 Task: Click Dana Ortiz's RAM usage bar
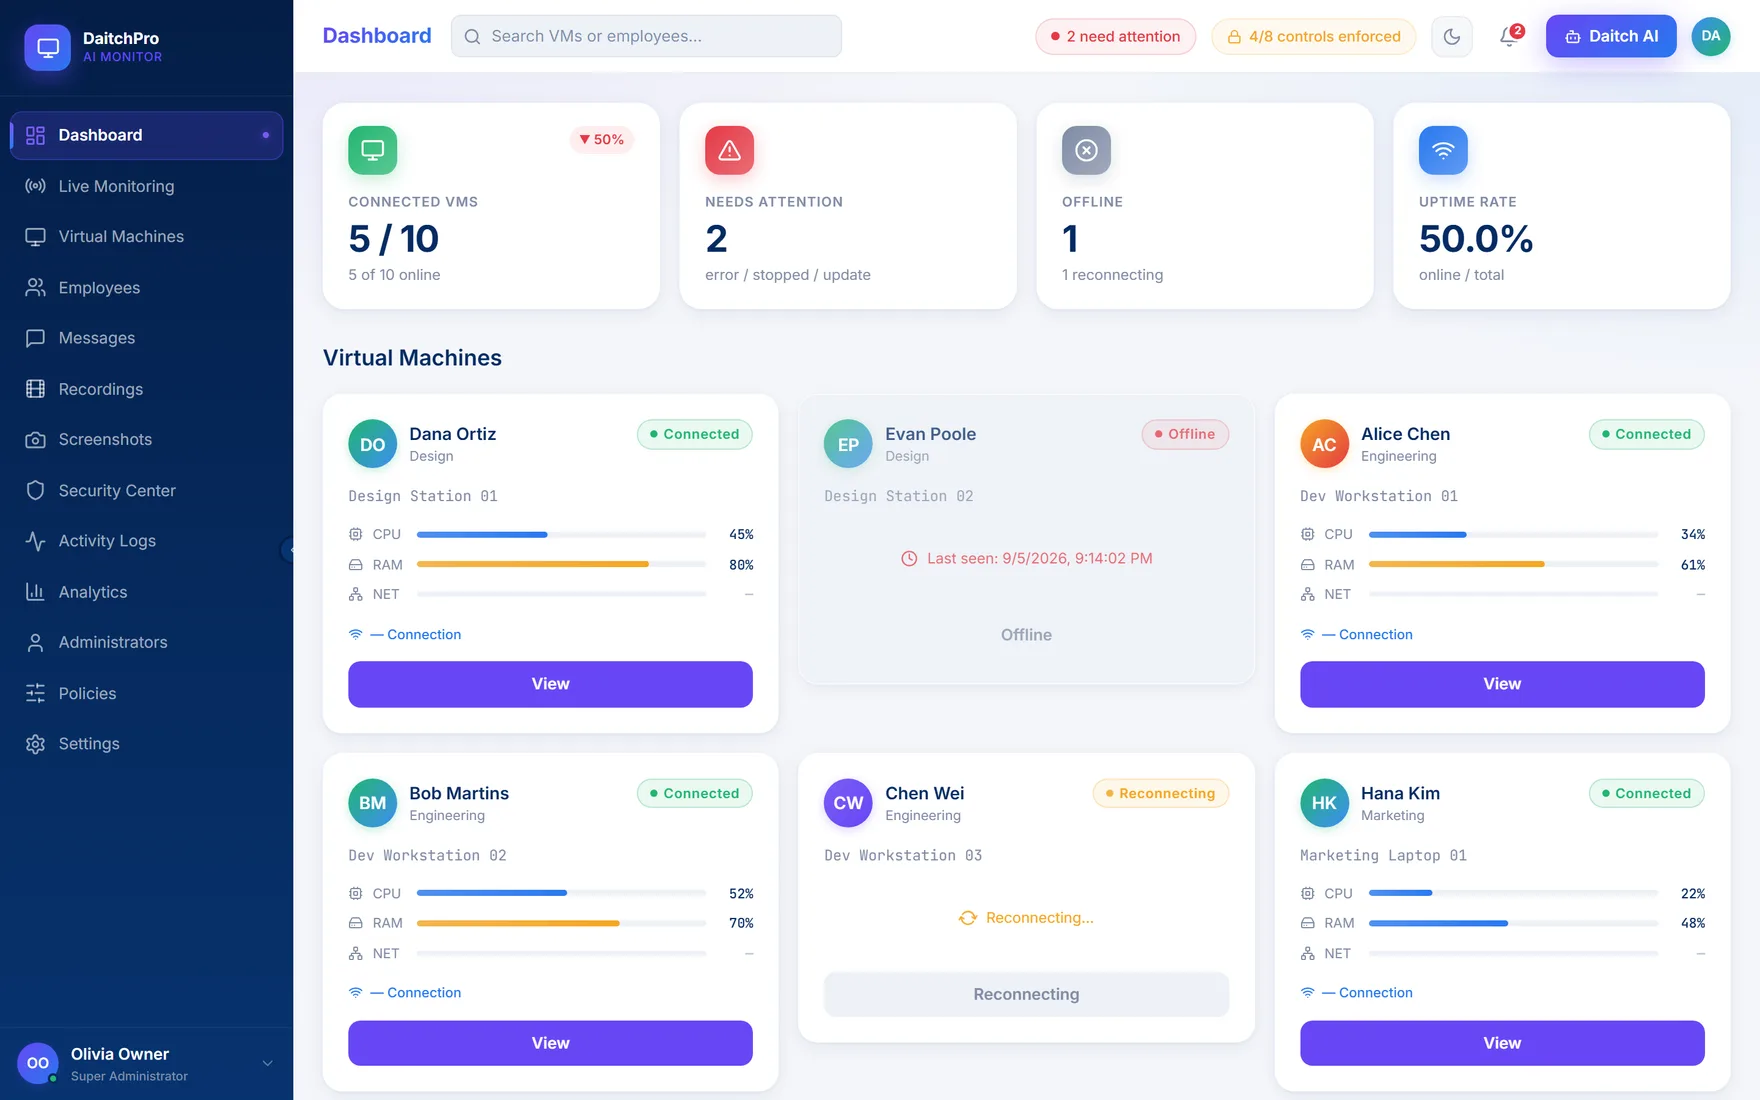point(561,564)
